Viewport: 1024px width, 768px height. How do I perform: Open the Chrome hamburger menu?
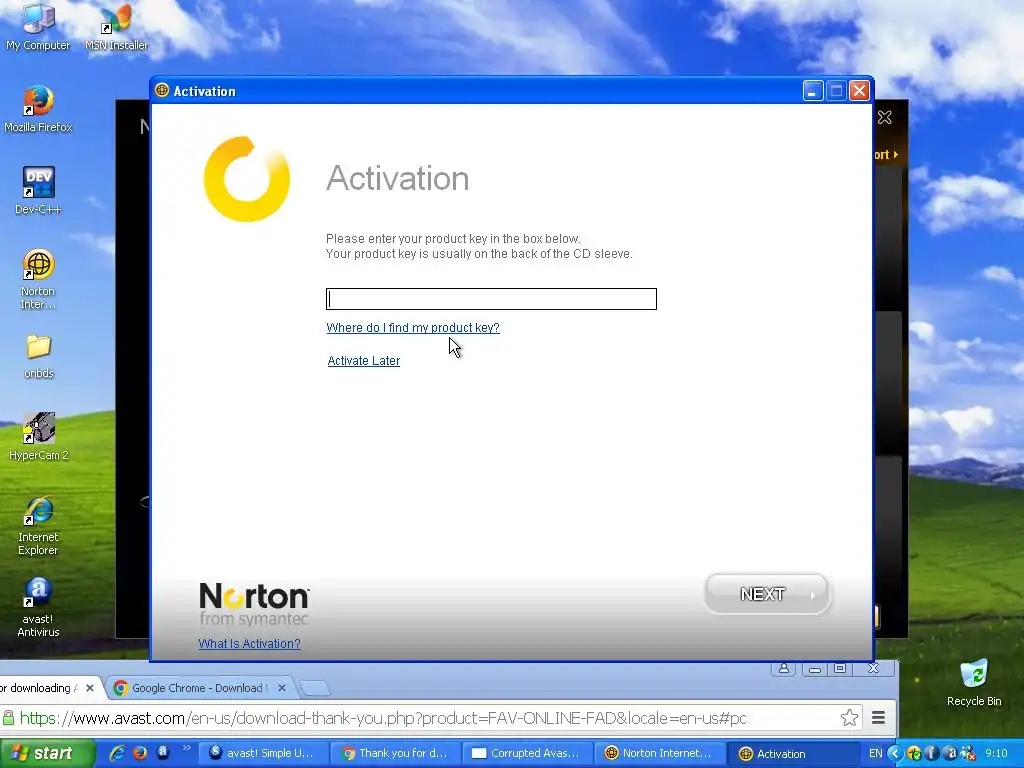pyautogui.click(x=878, y=718)
